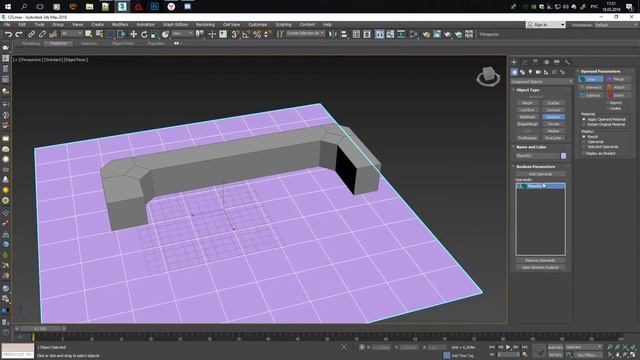Screen dimensions: 640x360
Task: Enable the Display as Shaded checkbox
Action: tap(583, 153)
